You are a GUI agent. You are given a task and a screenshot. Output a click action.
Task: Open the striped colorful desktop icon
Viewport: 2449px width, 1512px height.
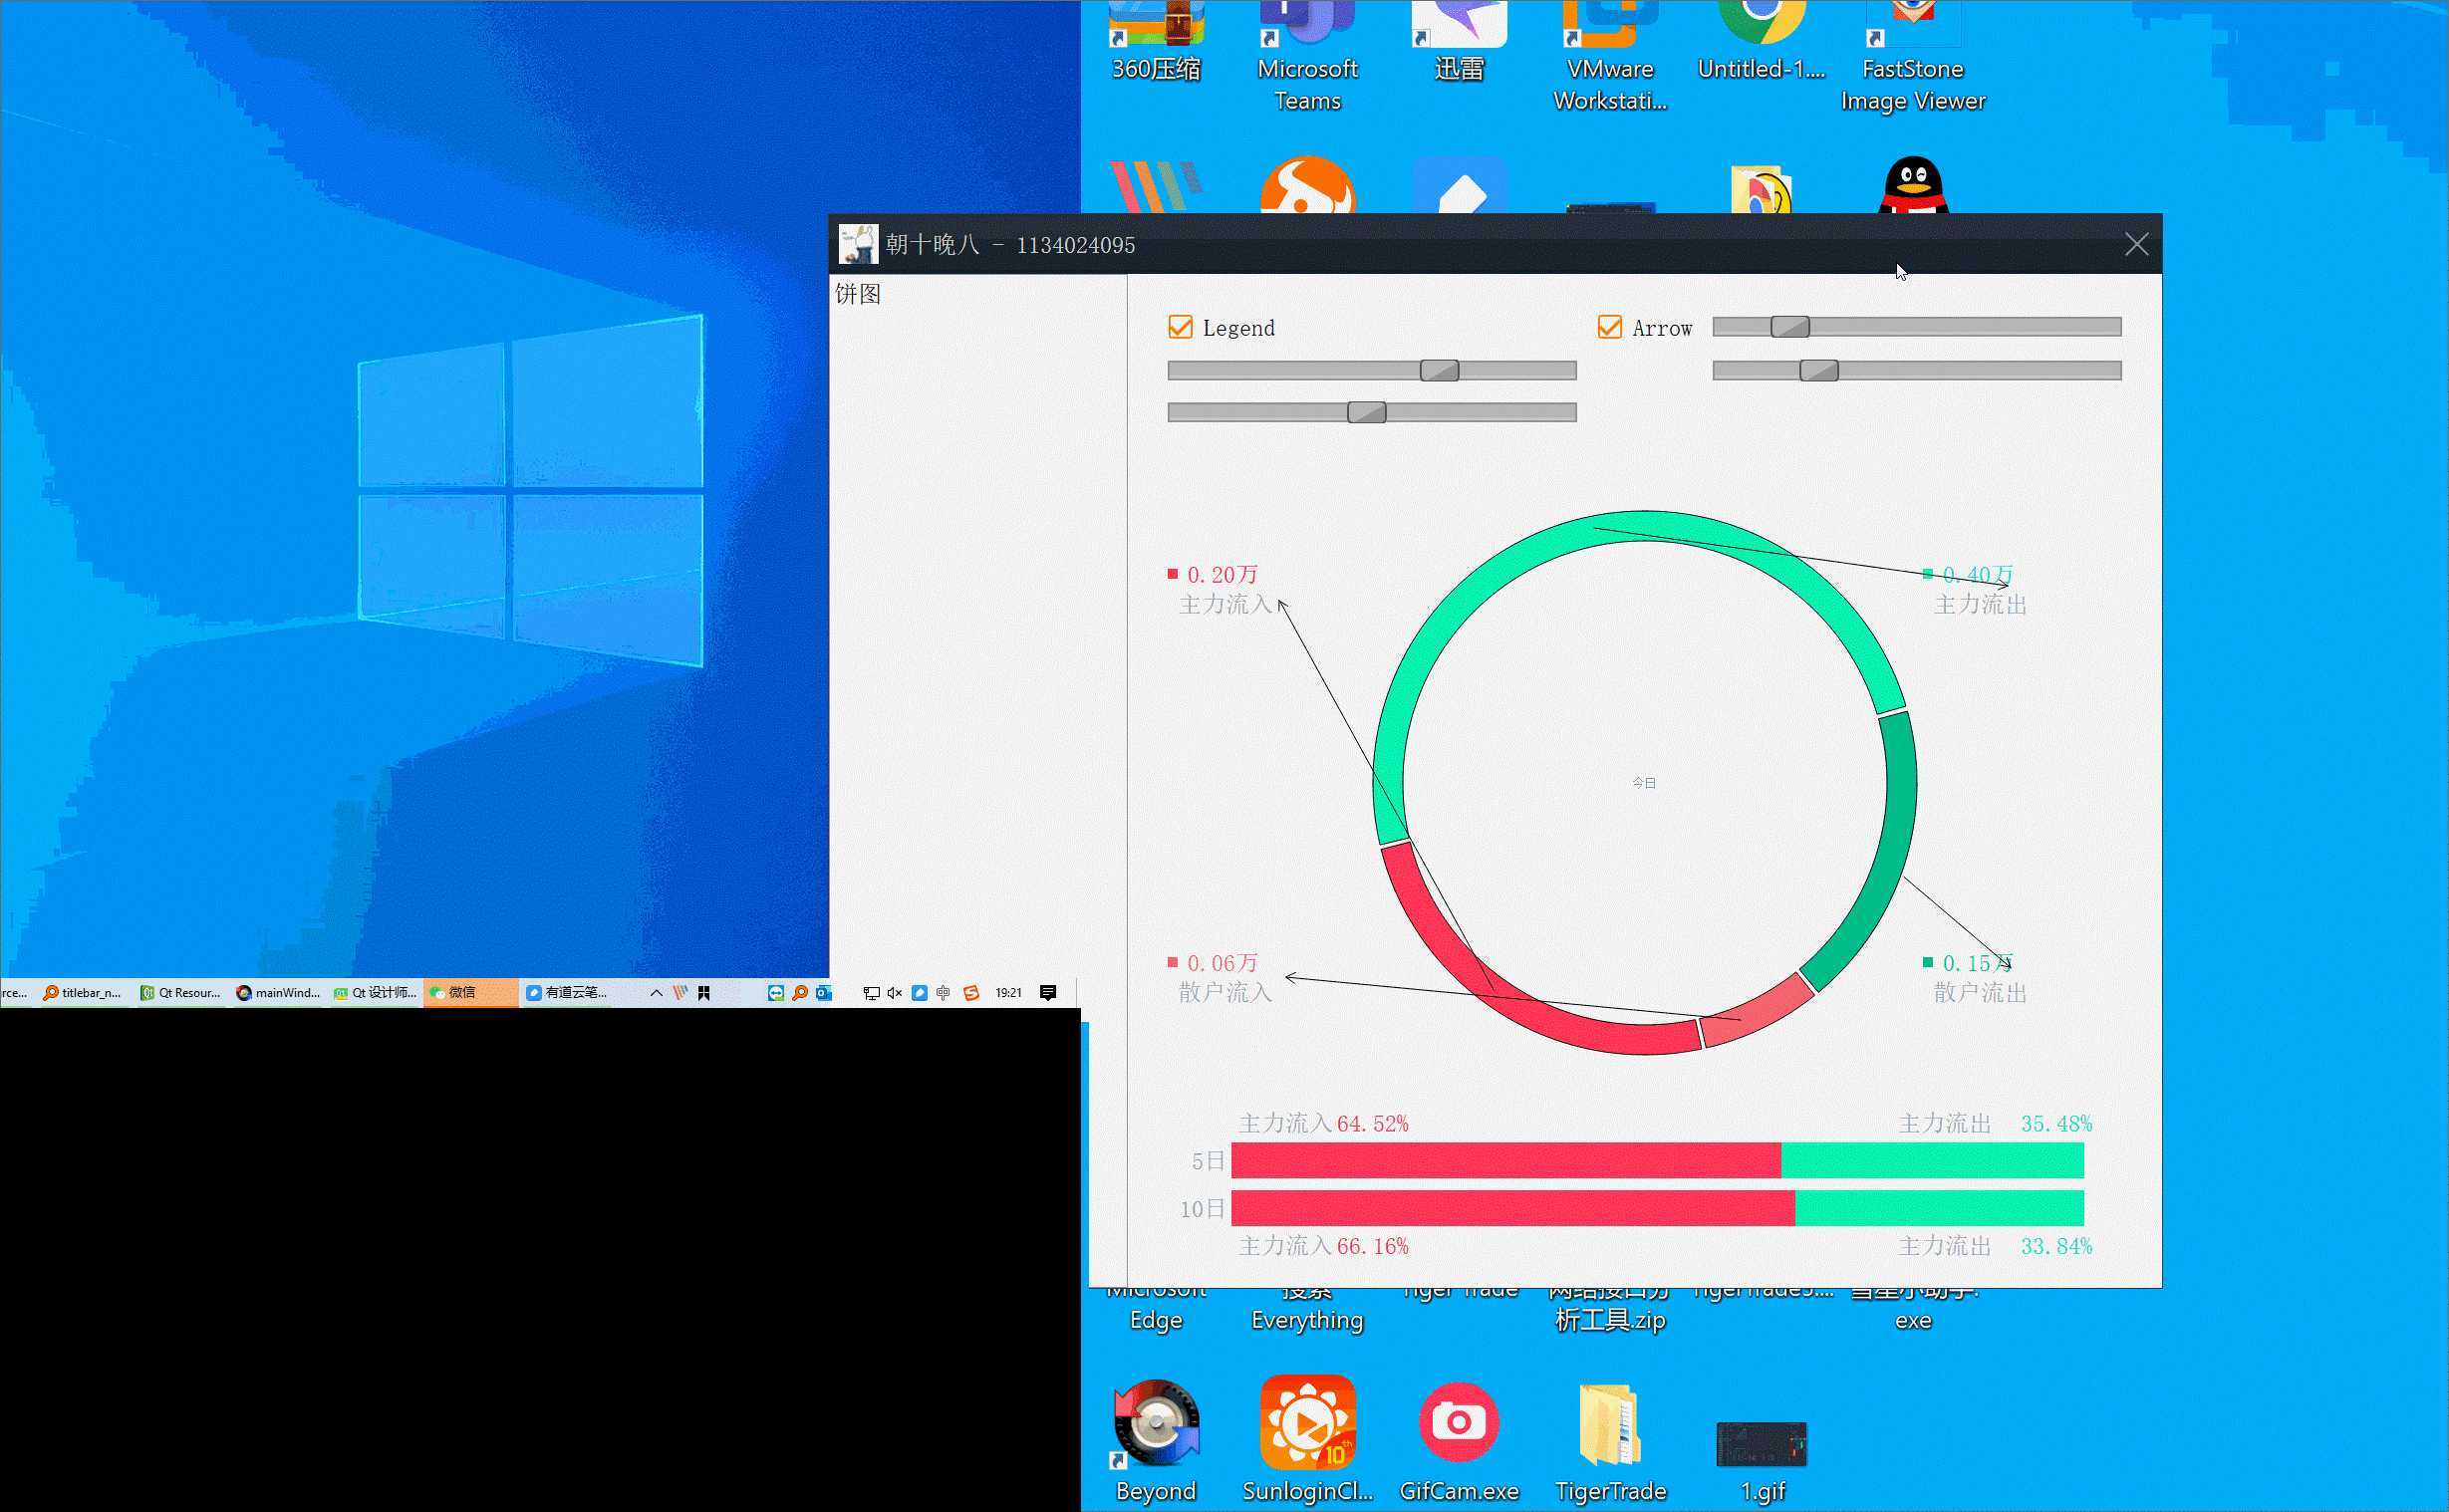tap(1156, 186)
